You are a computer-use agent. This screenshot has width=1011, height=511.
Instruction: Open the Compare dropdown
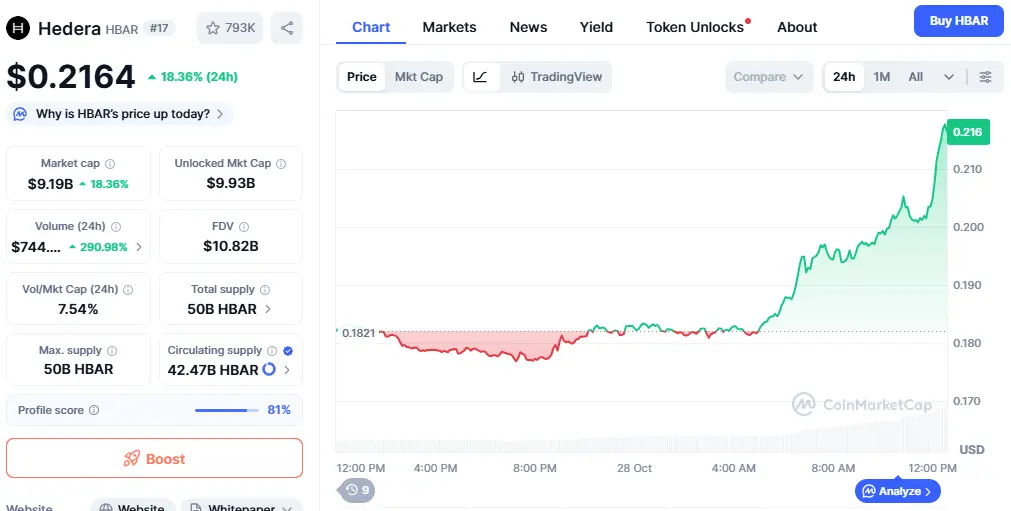tap(768, 77)
